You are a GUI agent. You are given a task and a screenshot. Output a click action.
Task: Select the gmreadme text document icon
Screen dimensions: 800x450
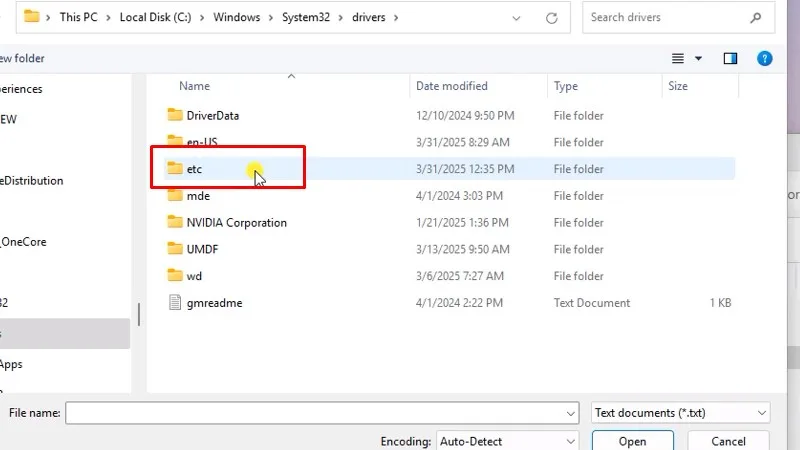click(175, 303)
